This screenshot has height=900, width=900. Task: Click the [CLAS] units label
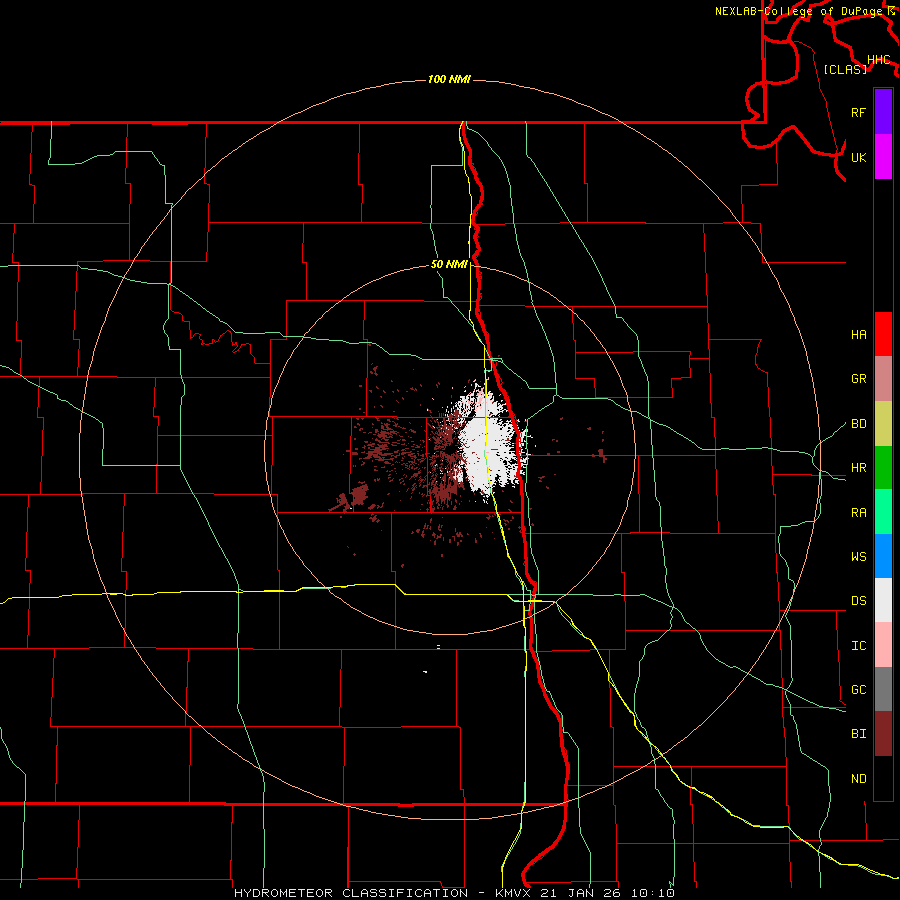click(845, 69)
